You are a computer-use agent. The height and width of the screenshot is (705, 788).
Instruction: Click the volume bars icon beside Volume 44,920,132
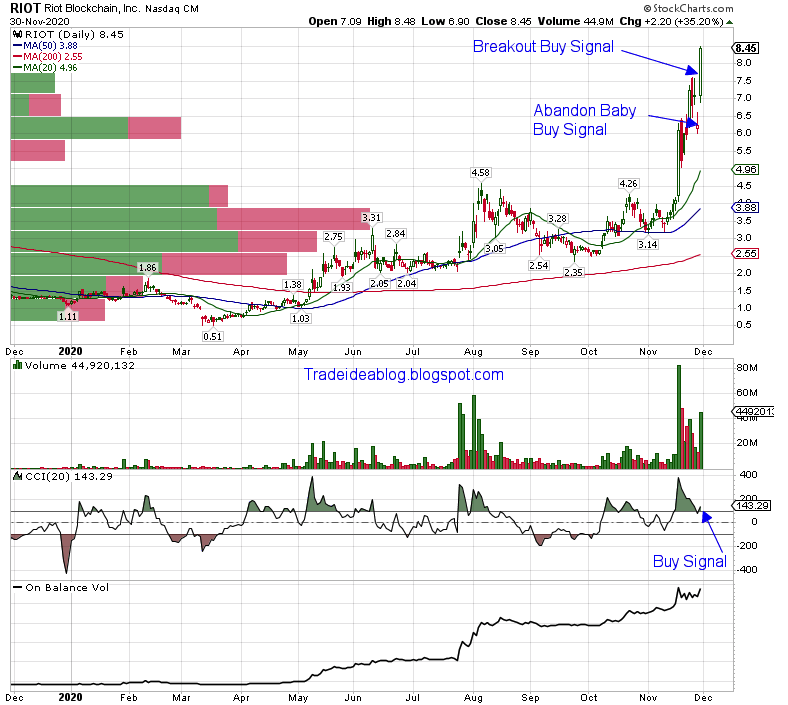tap(18, 365)
